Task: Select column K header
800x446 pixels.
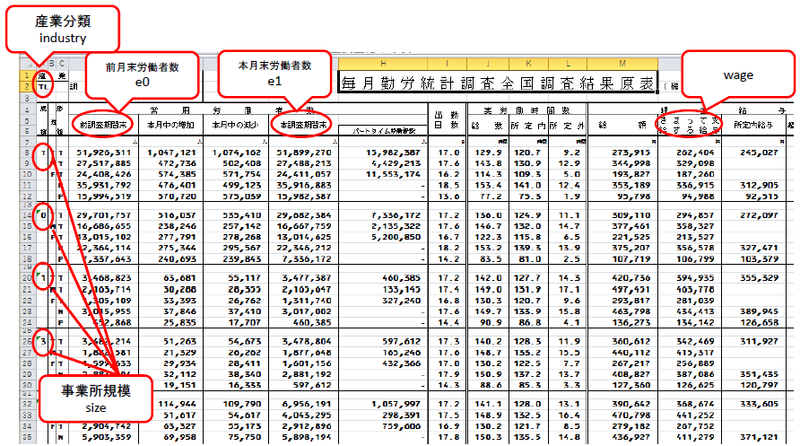Action: point(529,63)
